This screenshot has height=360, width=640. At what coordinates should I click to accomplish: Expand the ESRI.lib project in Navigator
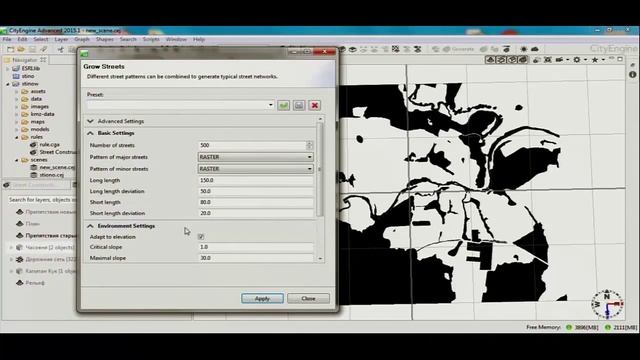coord(7,69)
